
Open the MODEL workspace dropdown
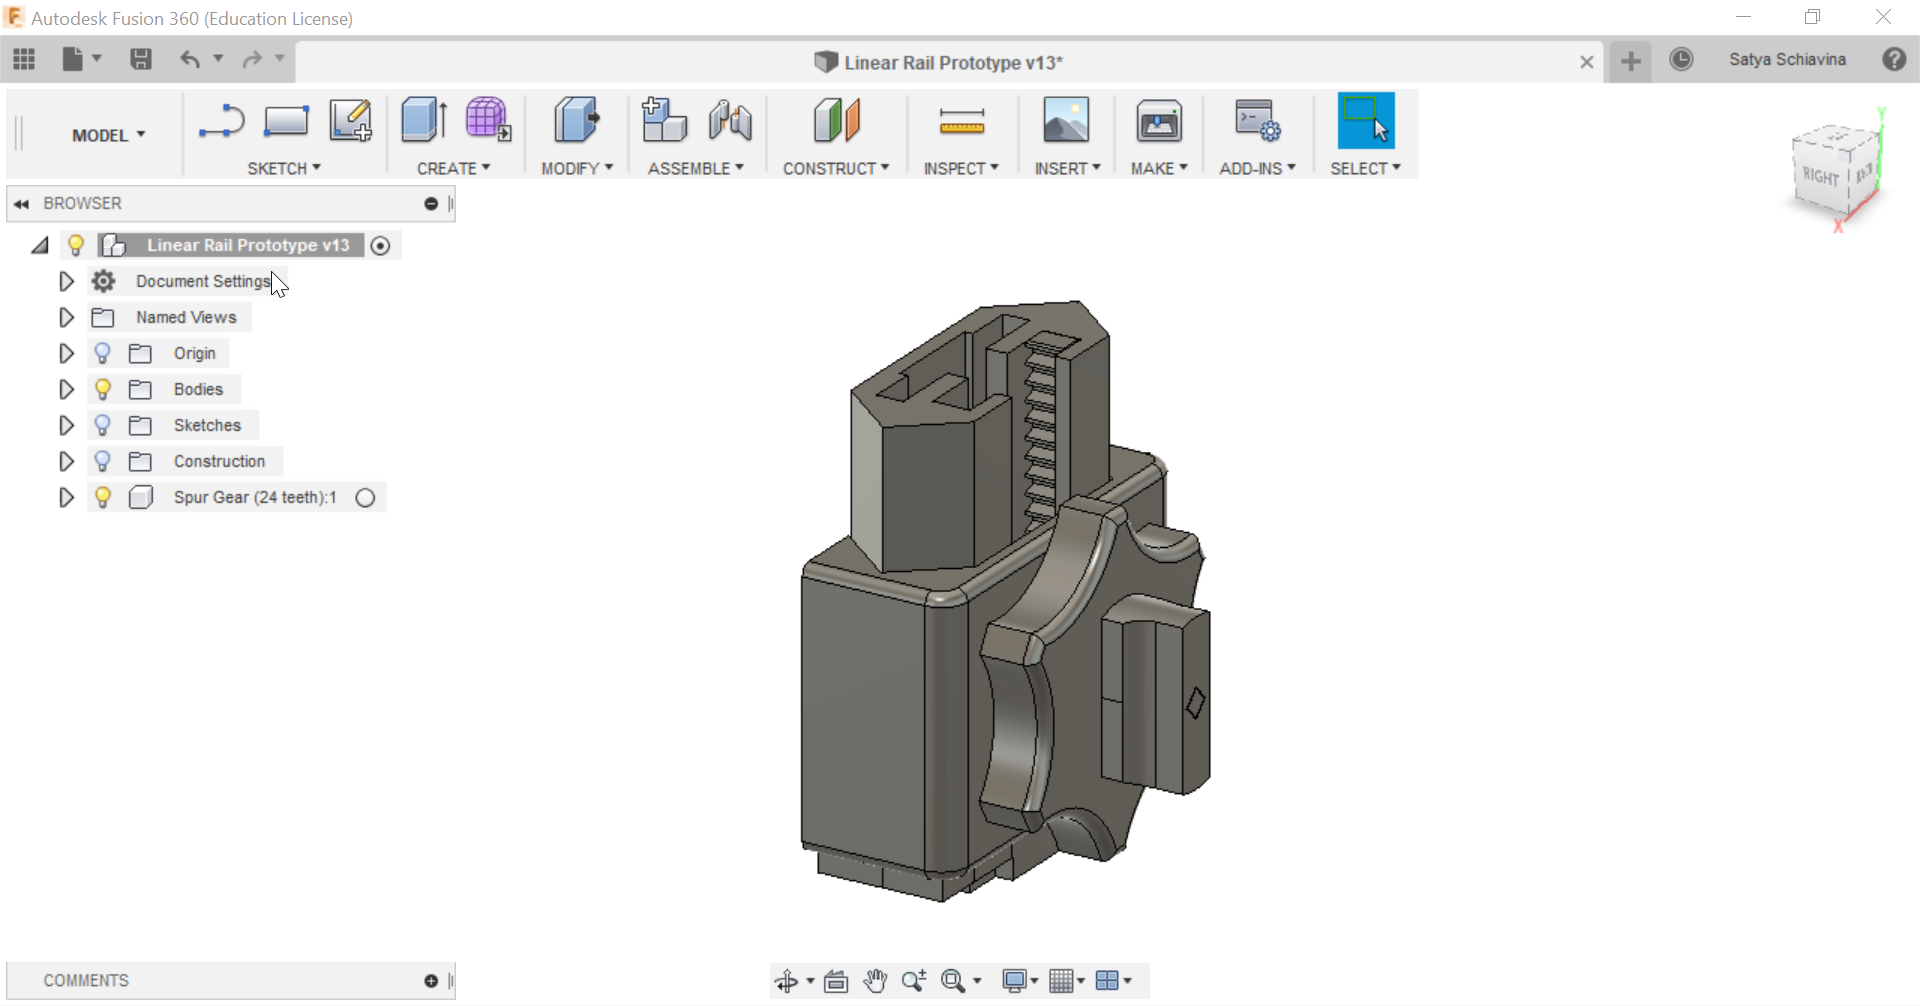108,135
